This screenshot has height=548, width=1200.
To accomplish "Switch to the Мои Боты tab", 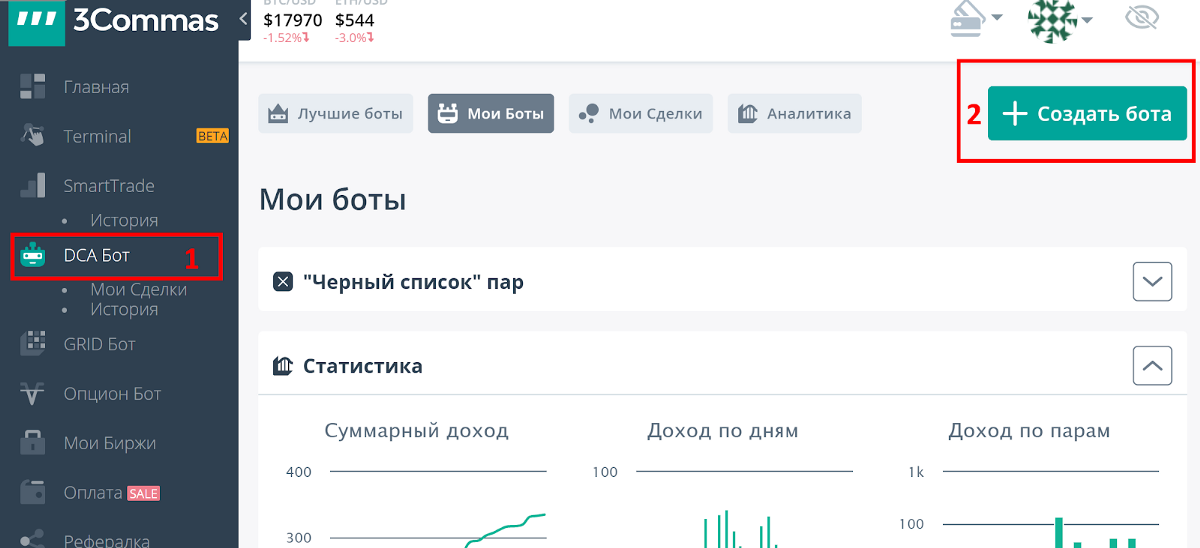I will point(491,114).
